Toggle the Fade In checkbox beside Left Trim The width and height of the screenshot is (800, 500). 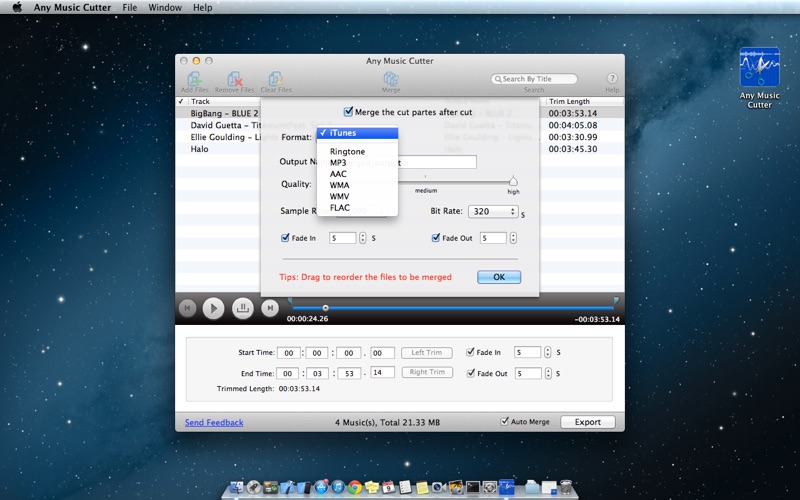(x=470, y=352)
